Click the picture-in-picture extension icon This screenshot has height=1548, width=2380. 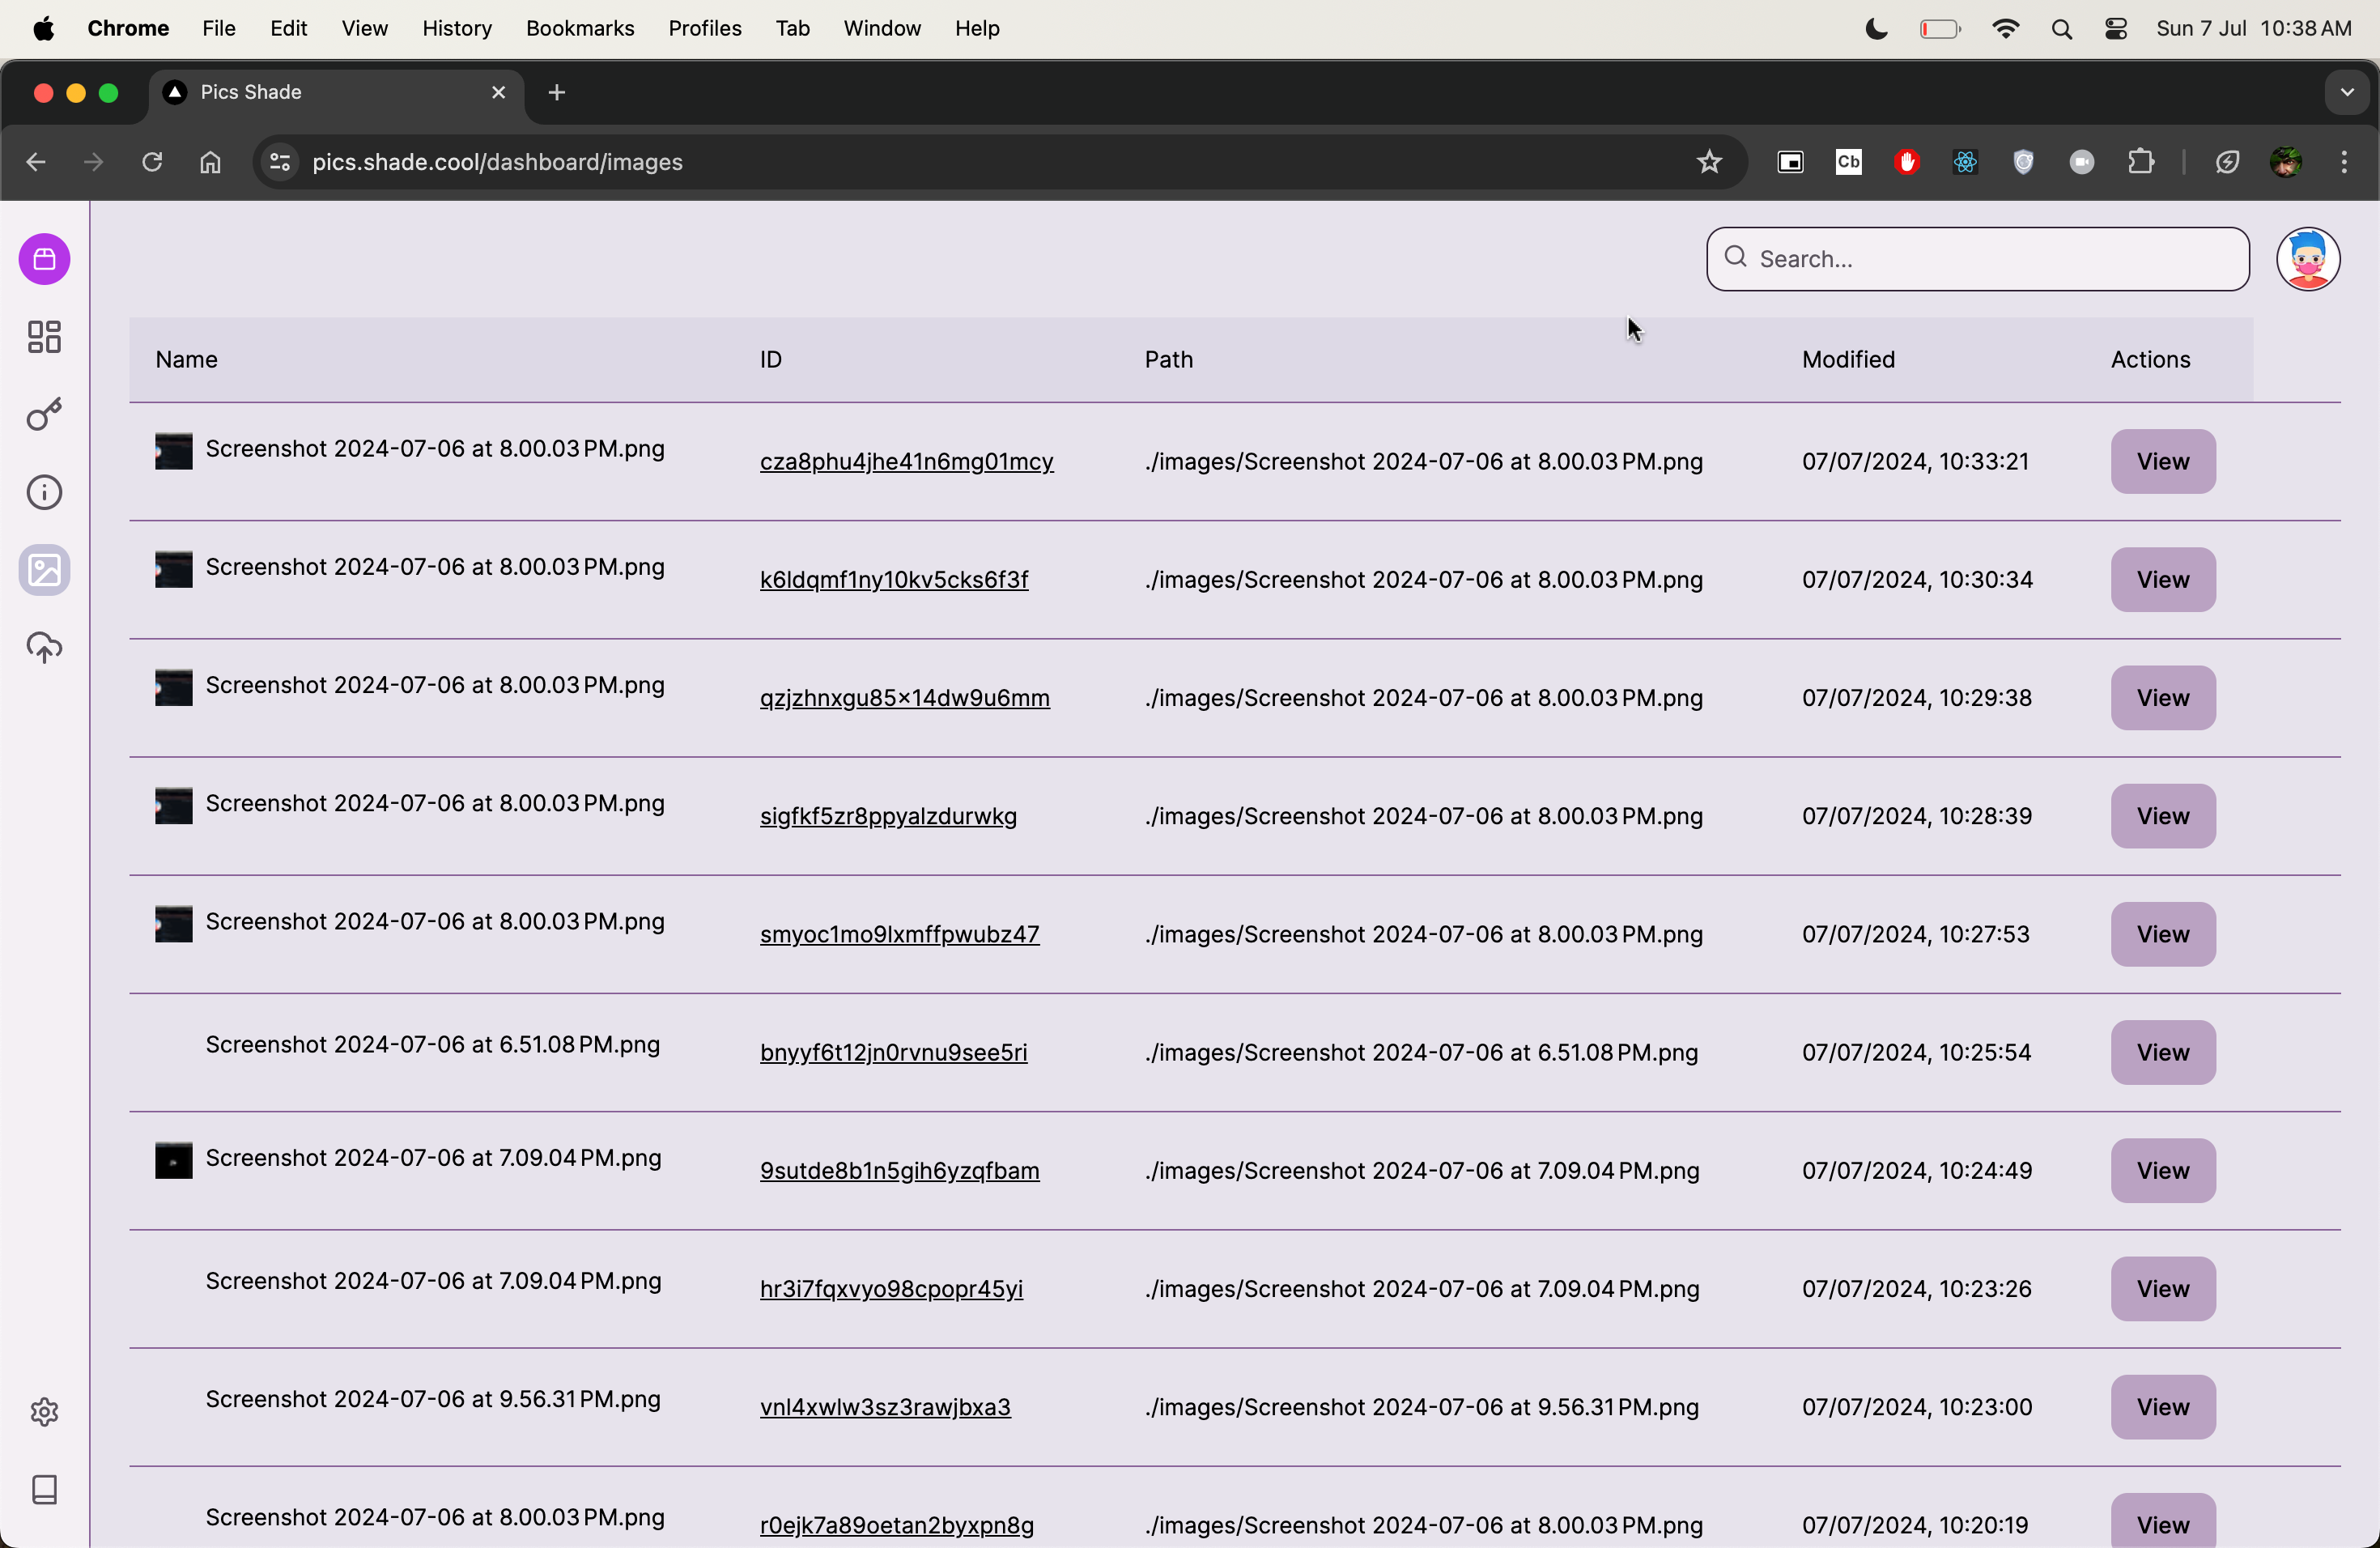click(x=1790, y=162)
